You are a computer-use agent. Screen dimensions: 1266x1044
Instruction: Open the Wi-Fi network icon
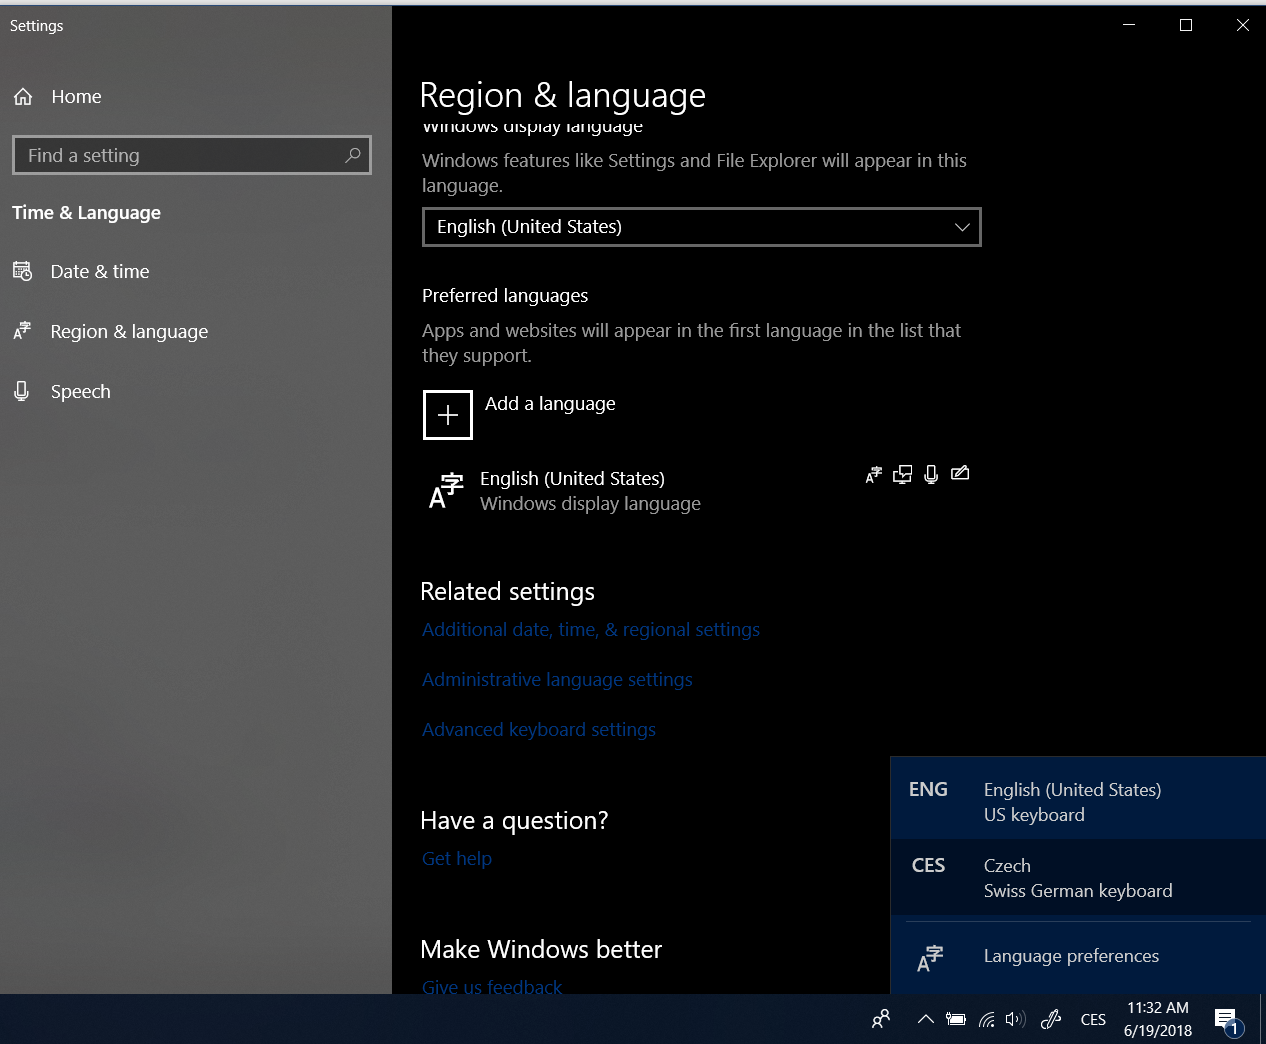click(986, 1020)
